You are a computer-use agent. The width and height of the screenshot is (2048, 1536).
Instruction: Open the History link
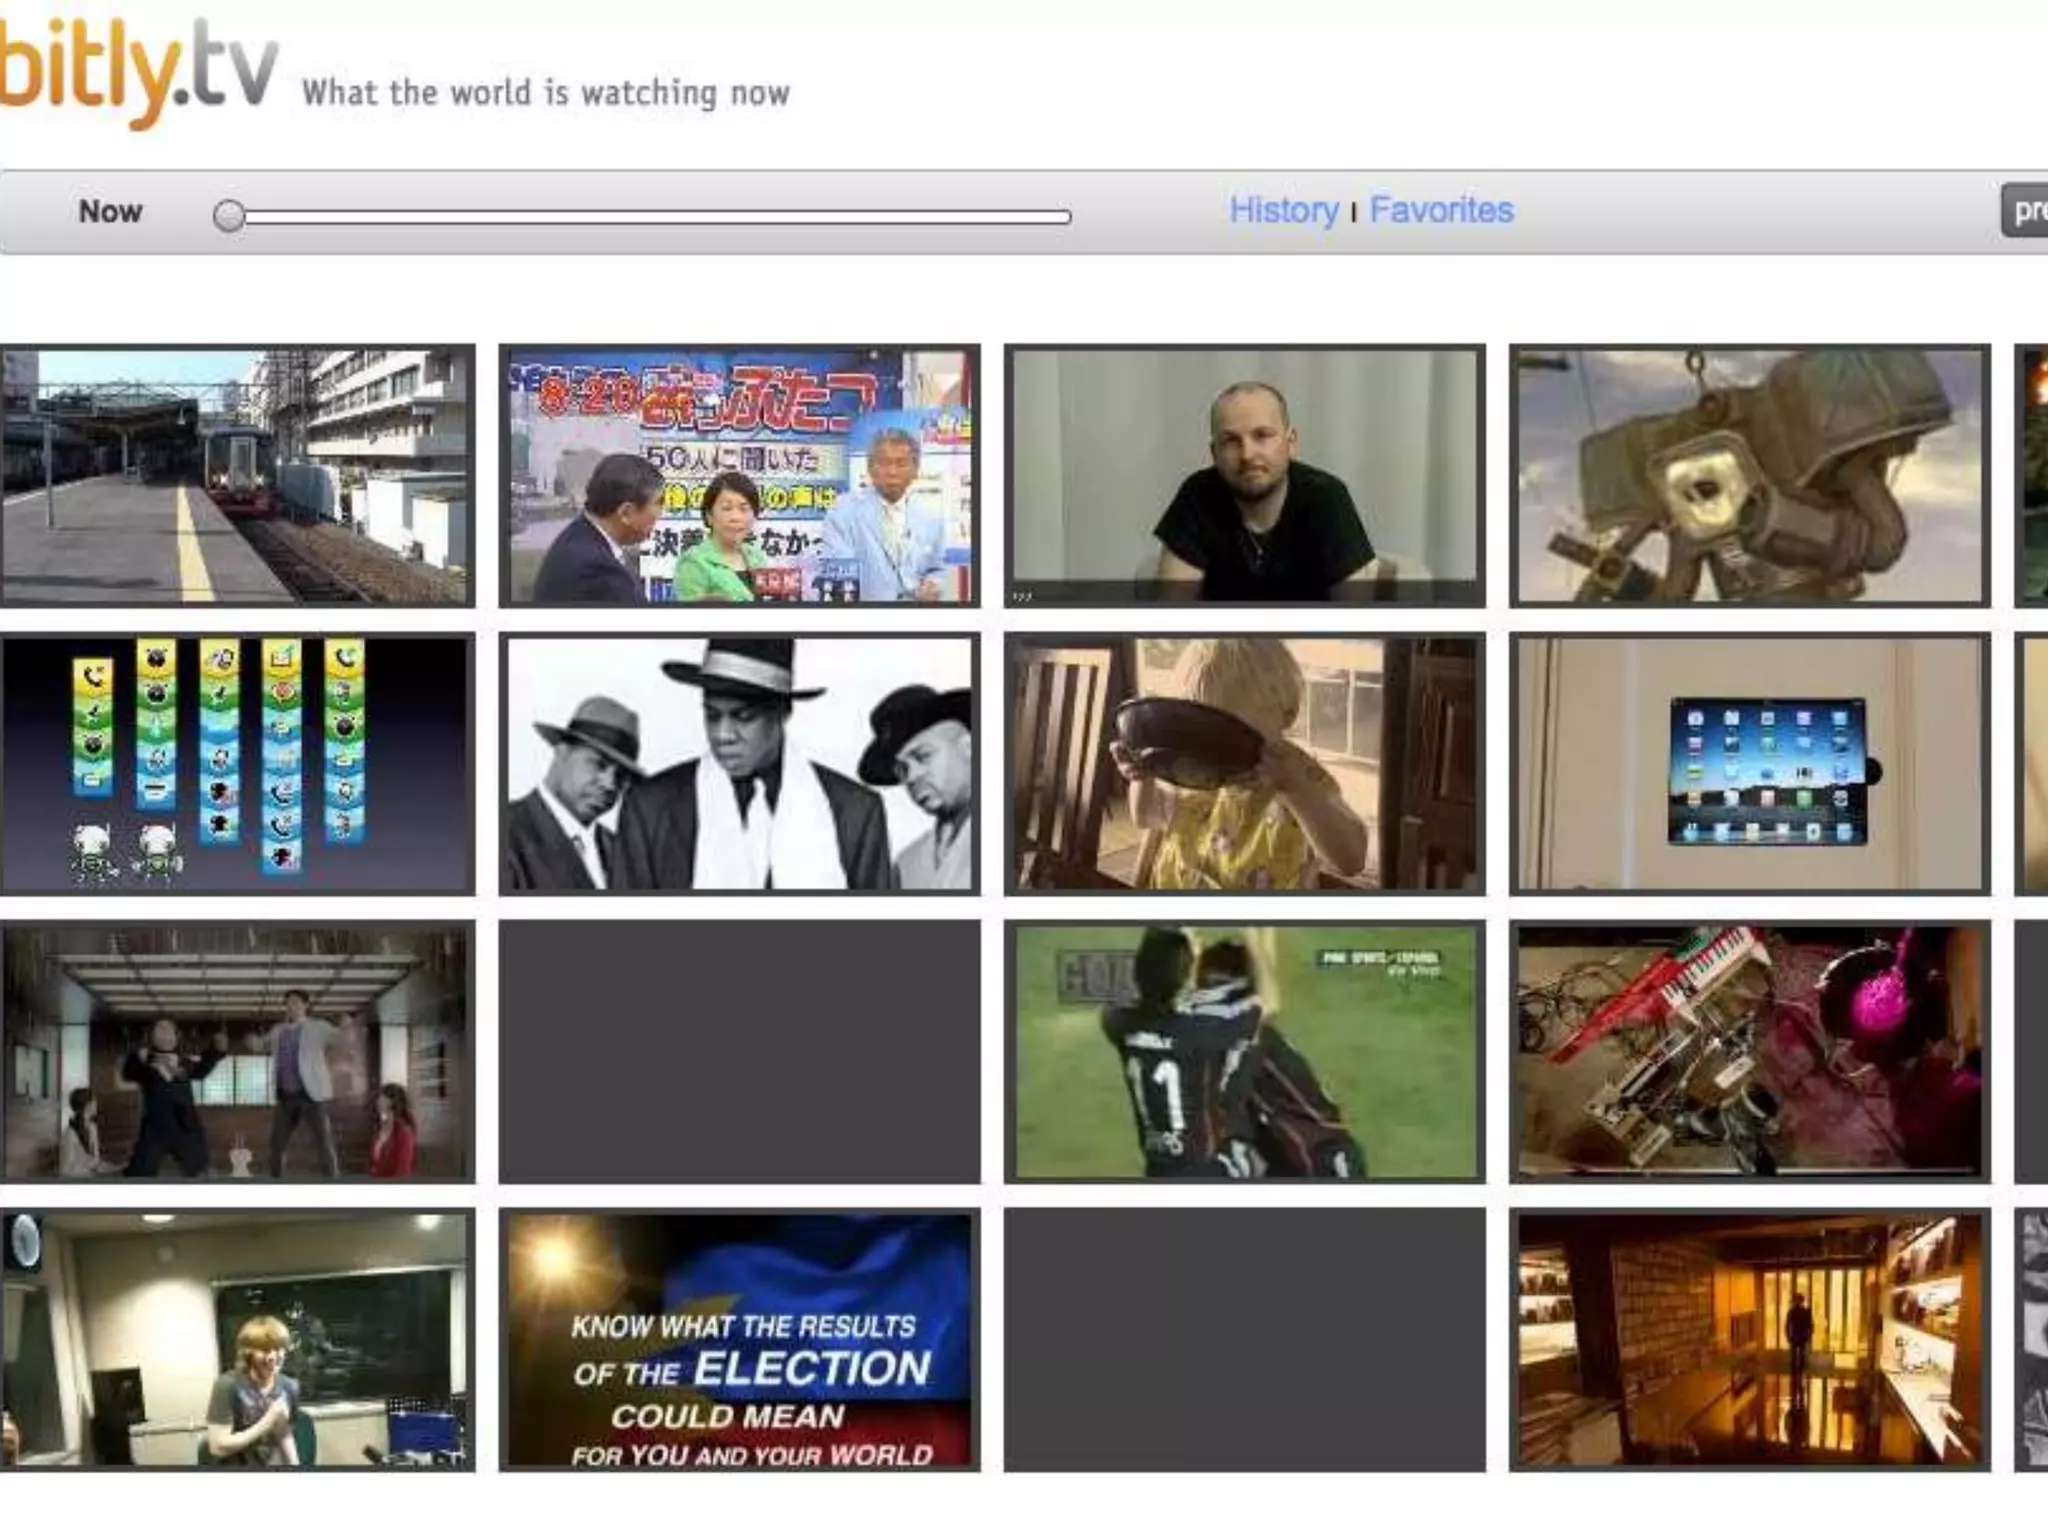click(1283, 211)
